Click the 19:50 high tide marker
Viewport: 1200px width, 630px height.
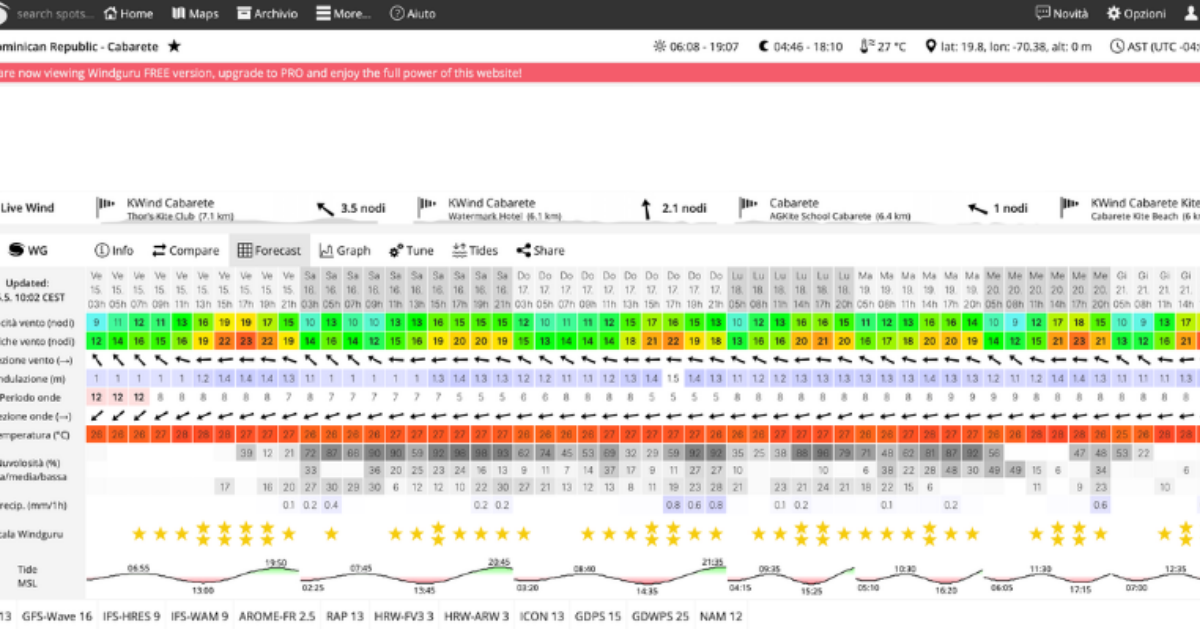(x=278, y=563)
